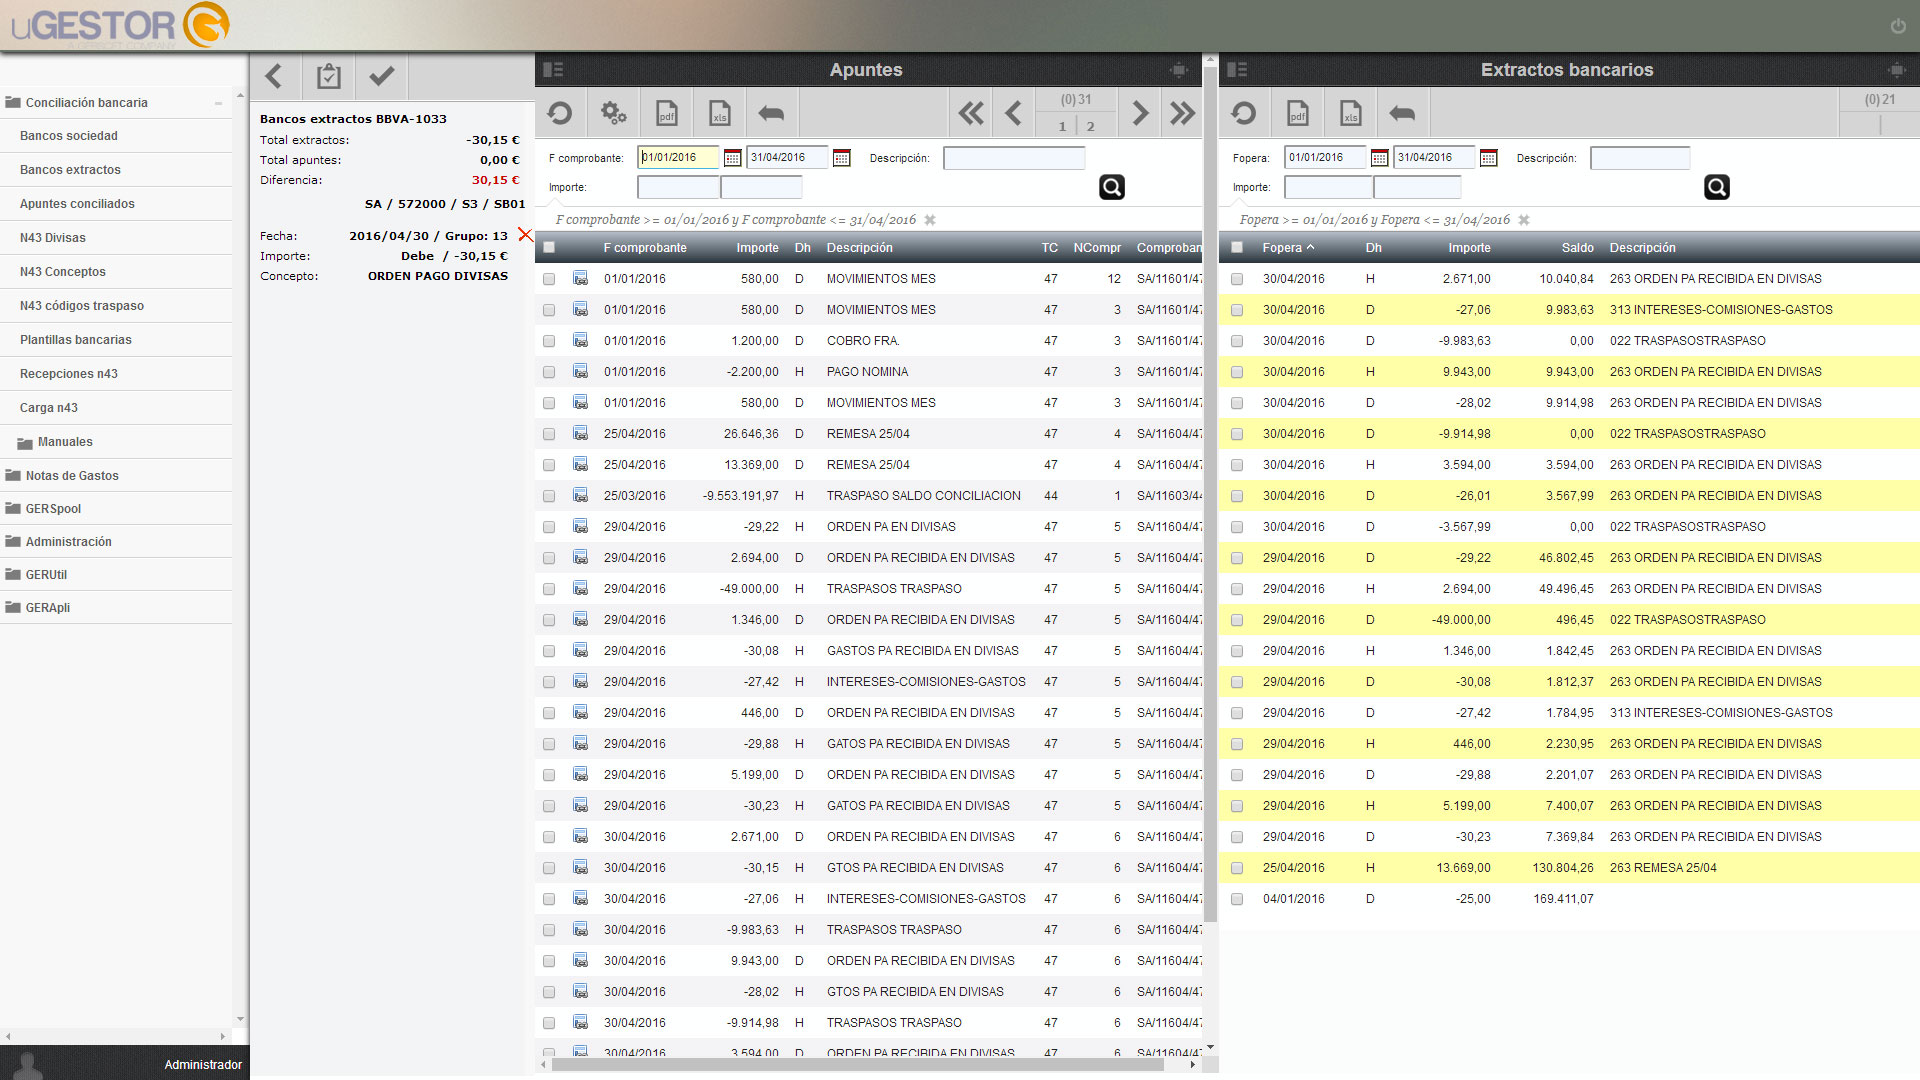Export Apuntes to PDF
Image resolution: width=1920 pixels, height=1080 pixels.
point(666,113)
